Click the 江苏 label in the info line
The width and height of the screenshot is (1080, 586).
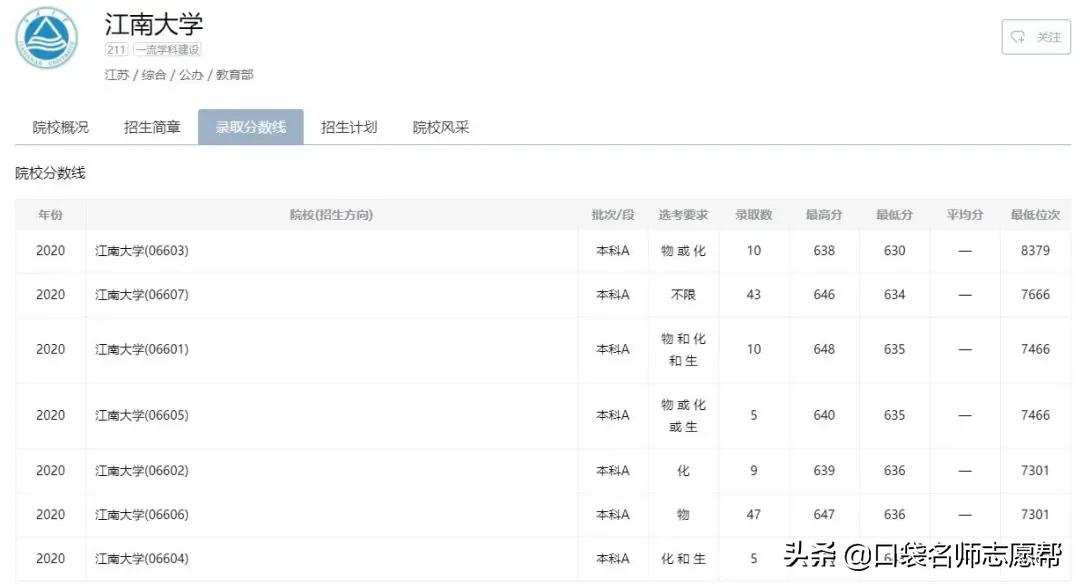pos(115,74)
